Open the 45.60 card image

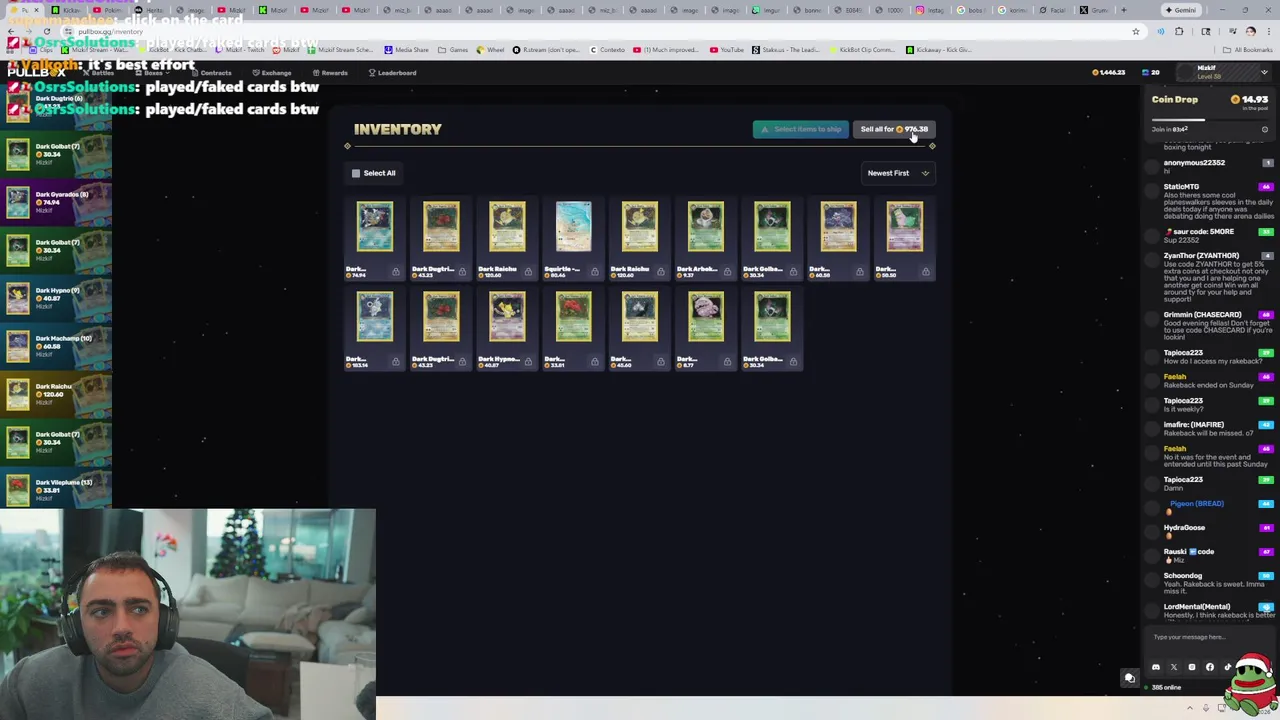point(640,316)
